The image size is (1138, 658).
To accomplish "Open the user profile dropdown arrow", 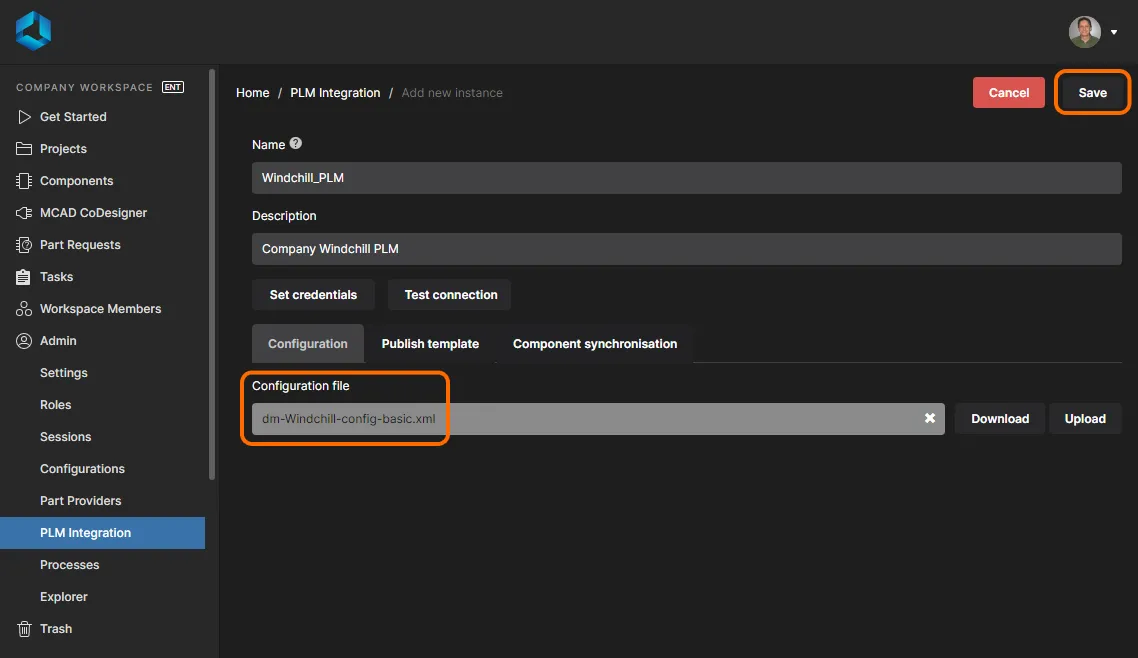I will pyautogui.click(x=1114, y=32).
